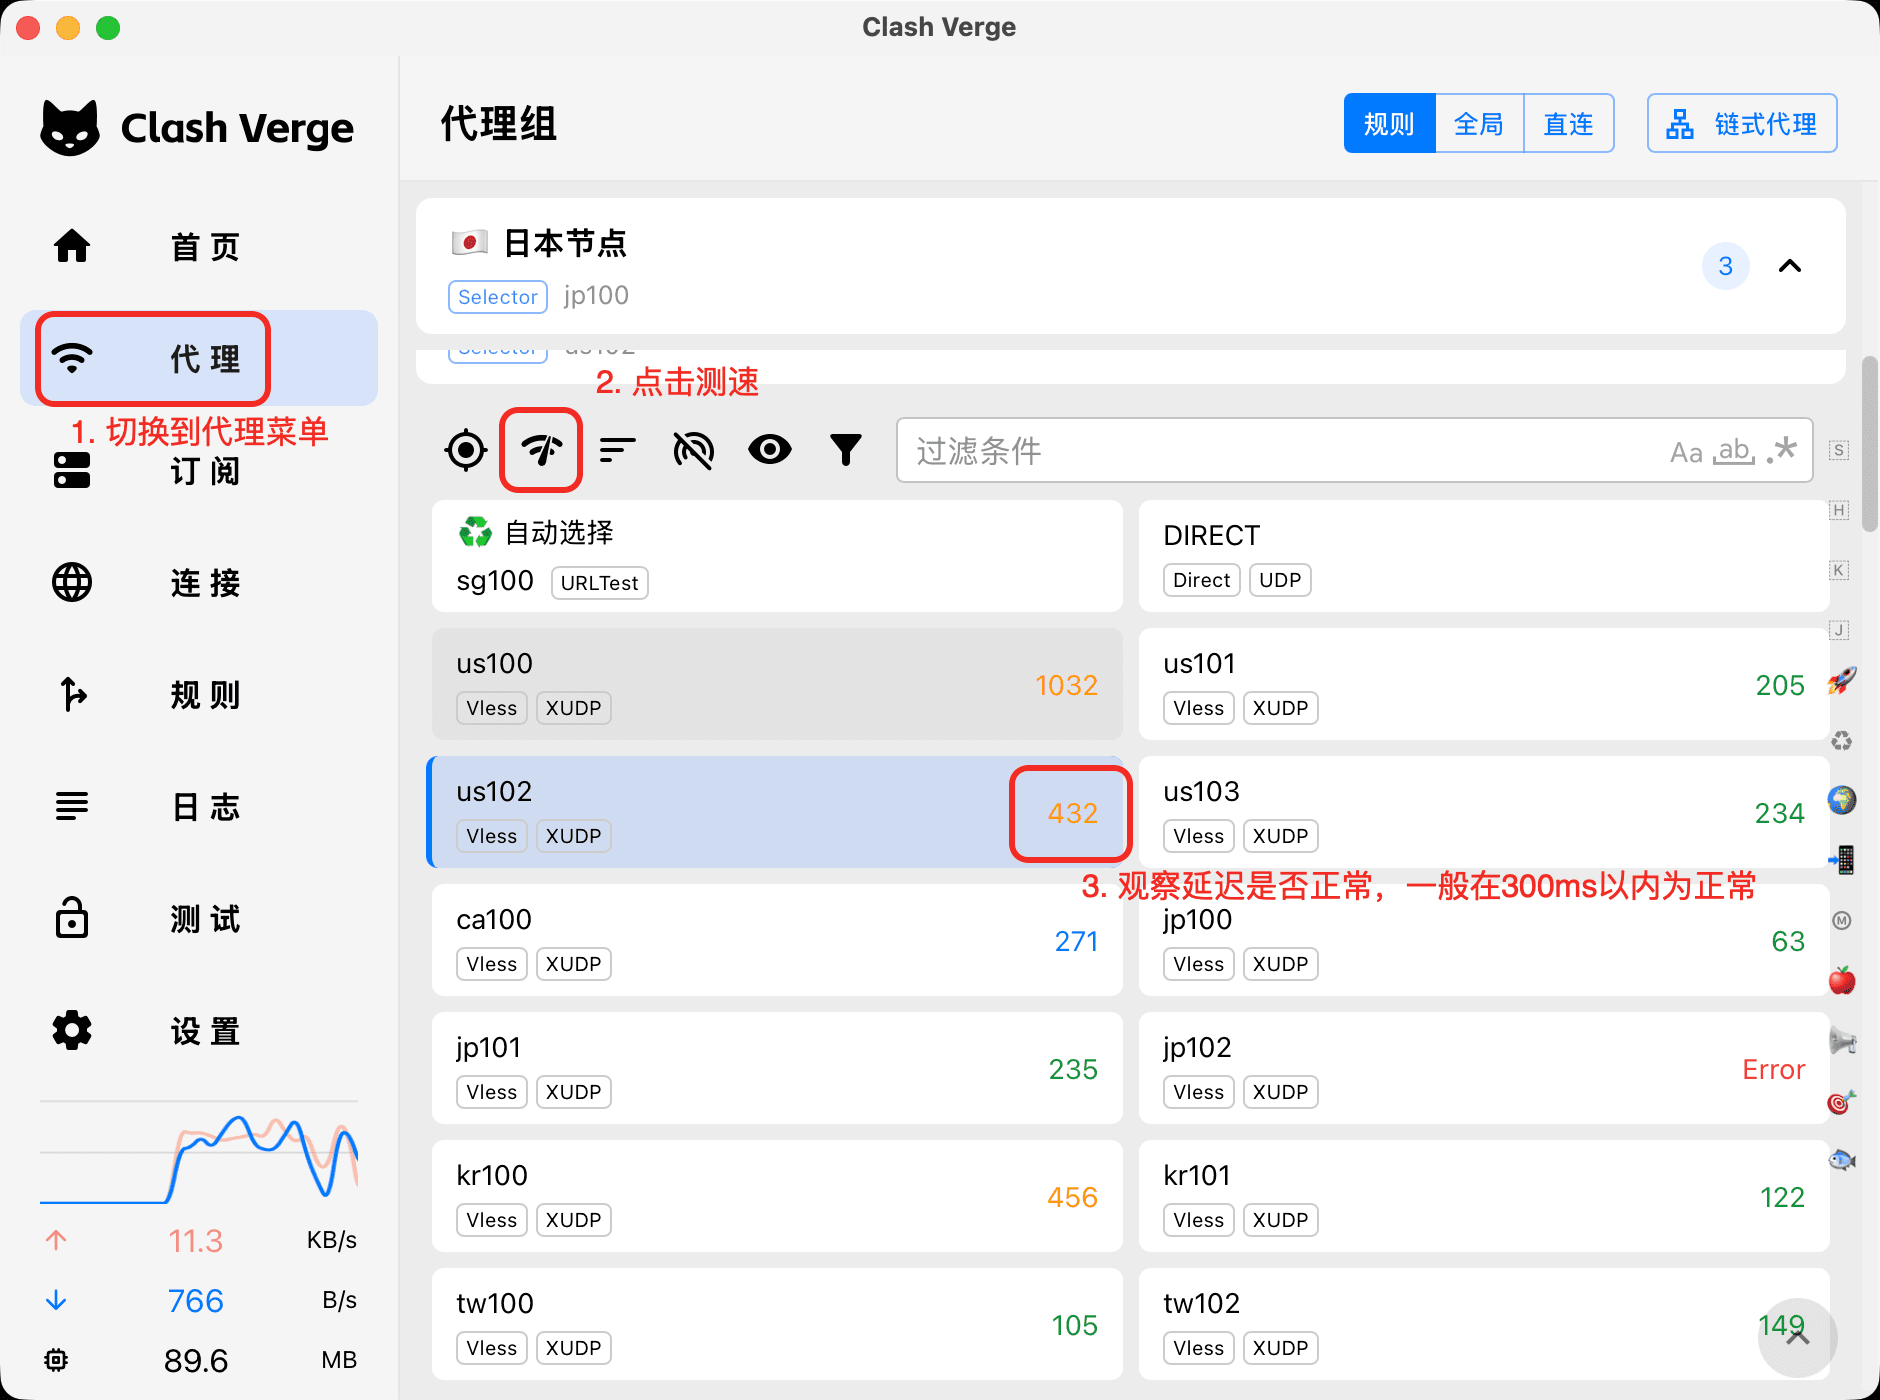The width and height of the screenshot is (1880, 1400).
Task: Select the ca100 node
Action: (777, 940)
